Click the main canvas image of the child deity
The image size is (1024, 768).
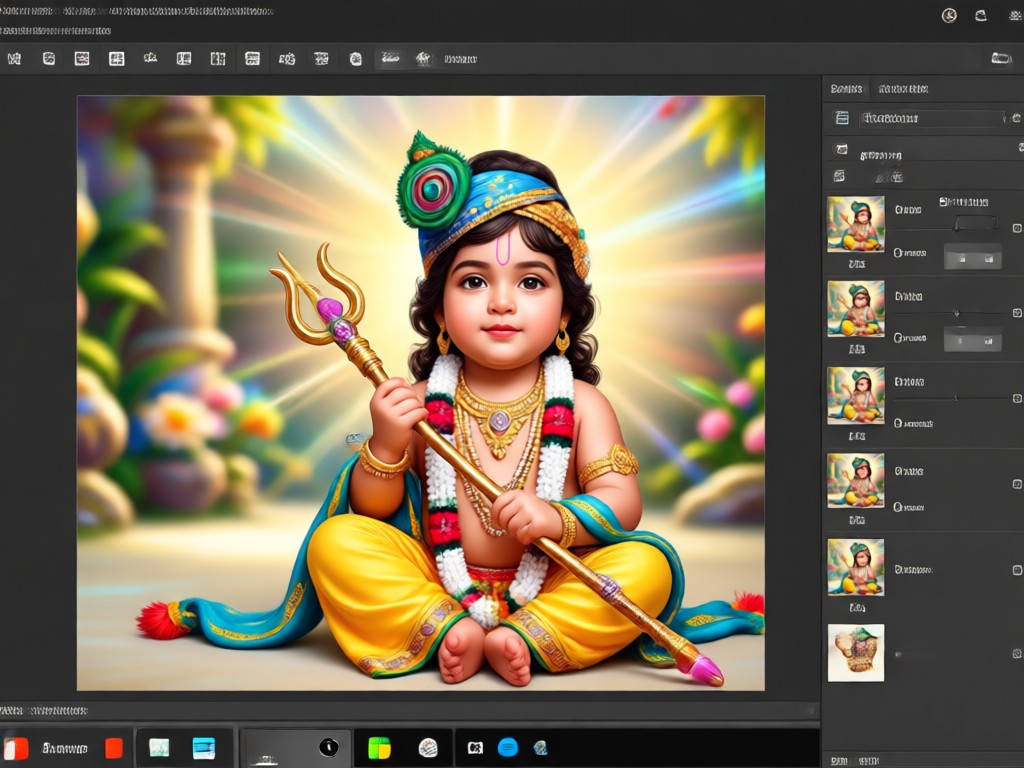[x=421, y=393]
